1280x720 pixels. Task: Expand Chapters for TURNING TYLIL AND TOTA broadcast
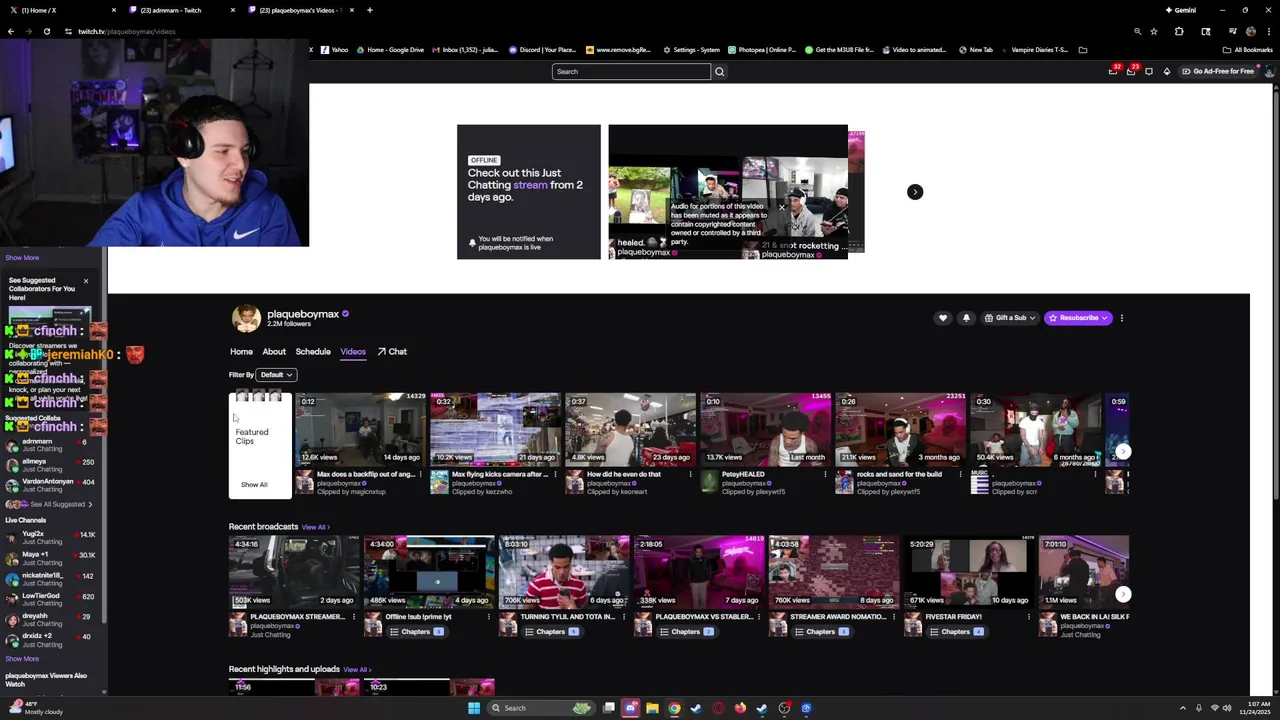tap(551, 632)
